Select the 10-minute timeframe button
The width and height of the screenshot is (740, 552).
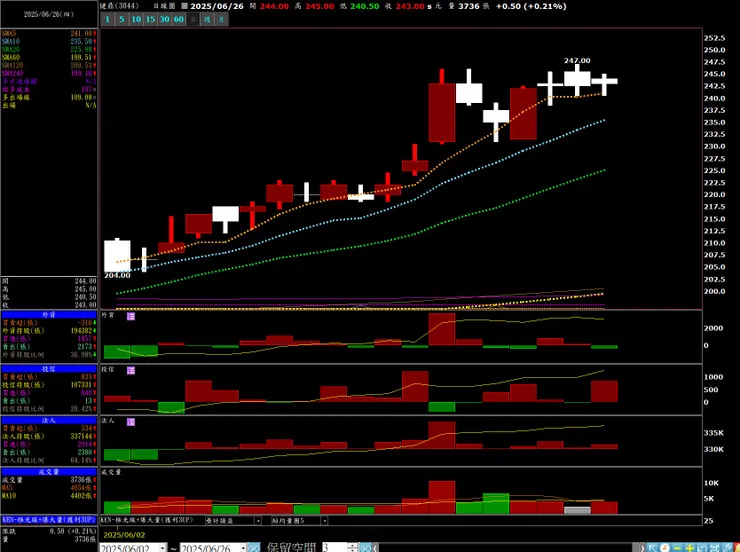click(x=136, y=19)
